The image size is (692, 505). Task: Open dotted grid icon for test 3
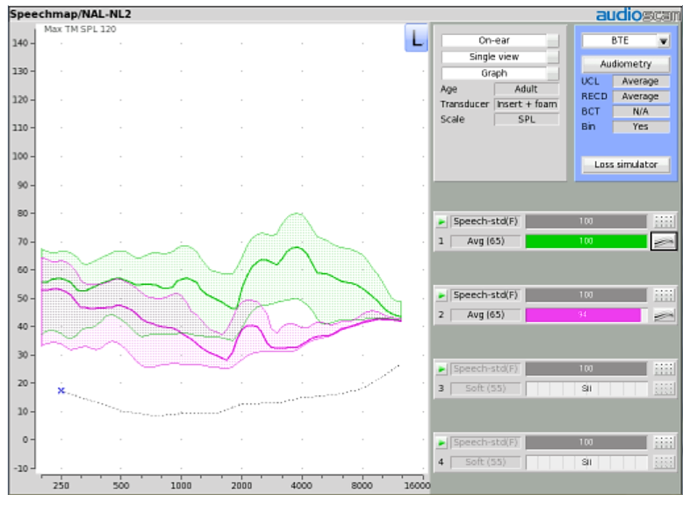click(x=664, y=369)
